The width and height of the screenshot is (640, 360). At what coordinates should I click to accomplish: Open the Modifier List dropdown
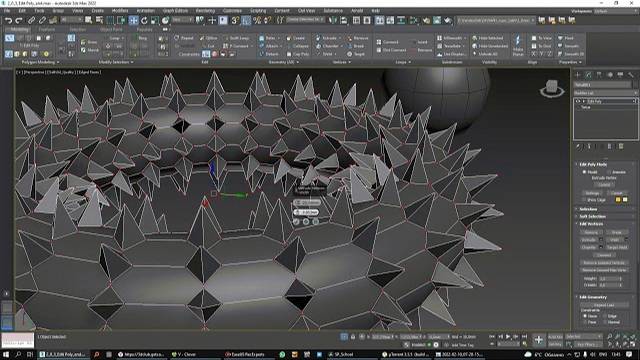coord(605,93)
